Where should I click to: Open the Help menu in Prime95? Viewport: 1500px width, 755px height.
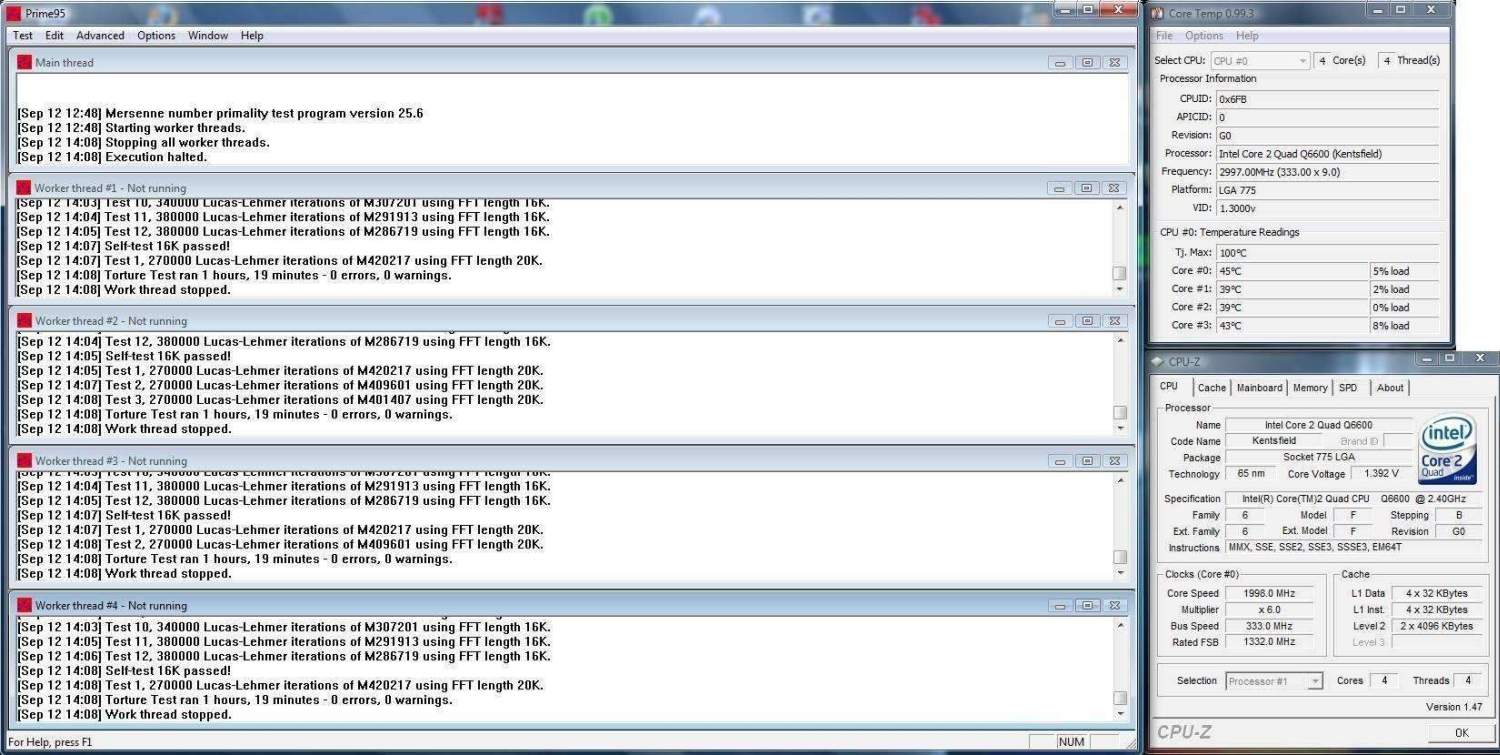(252, 35)
